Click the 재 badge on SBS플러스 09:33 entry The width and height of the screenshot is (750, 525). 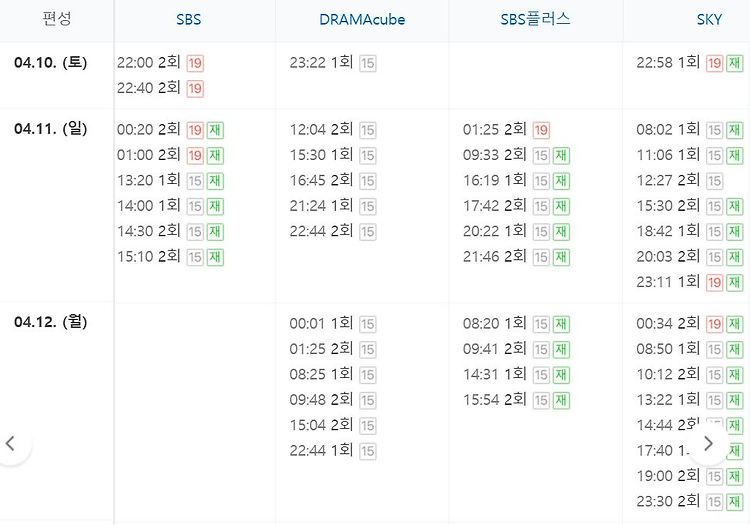click(562, 155)
